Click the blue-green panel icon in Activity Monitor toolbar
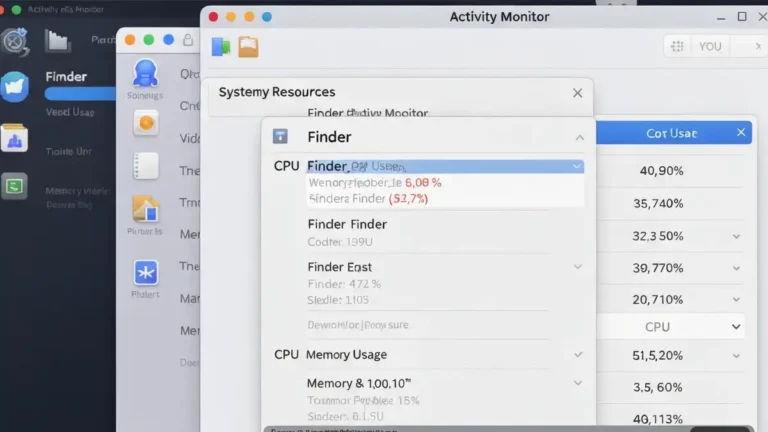The height and width of the screenshot is (432, 768). click(x=221, y=47)
